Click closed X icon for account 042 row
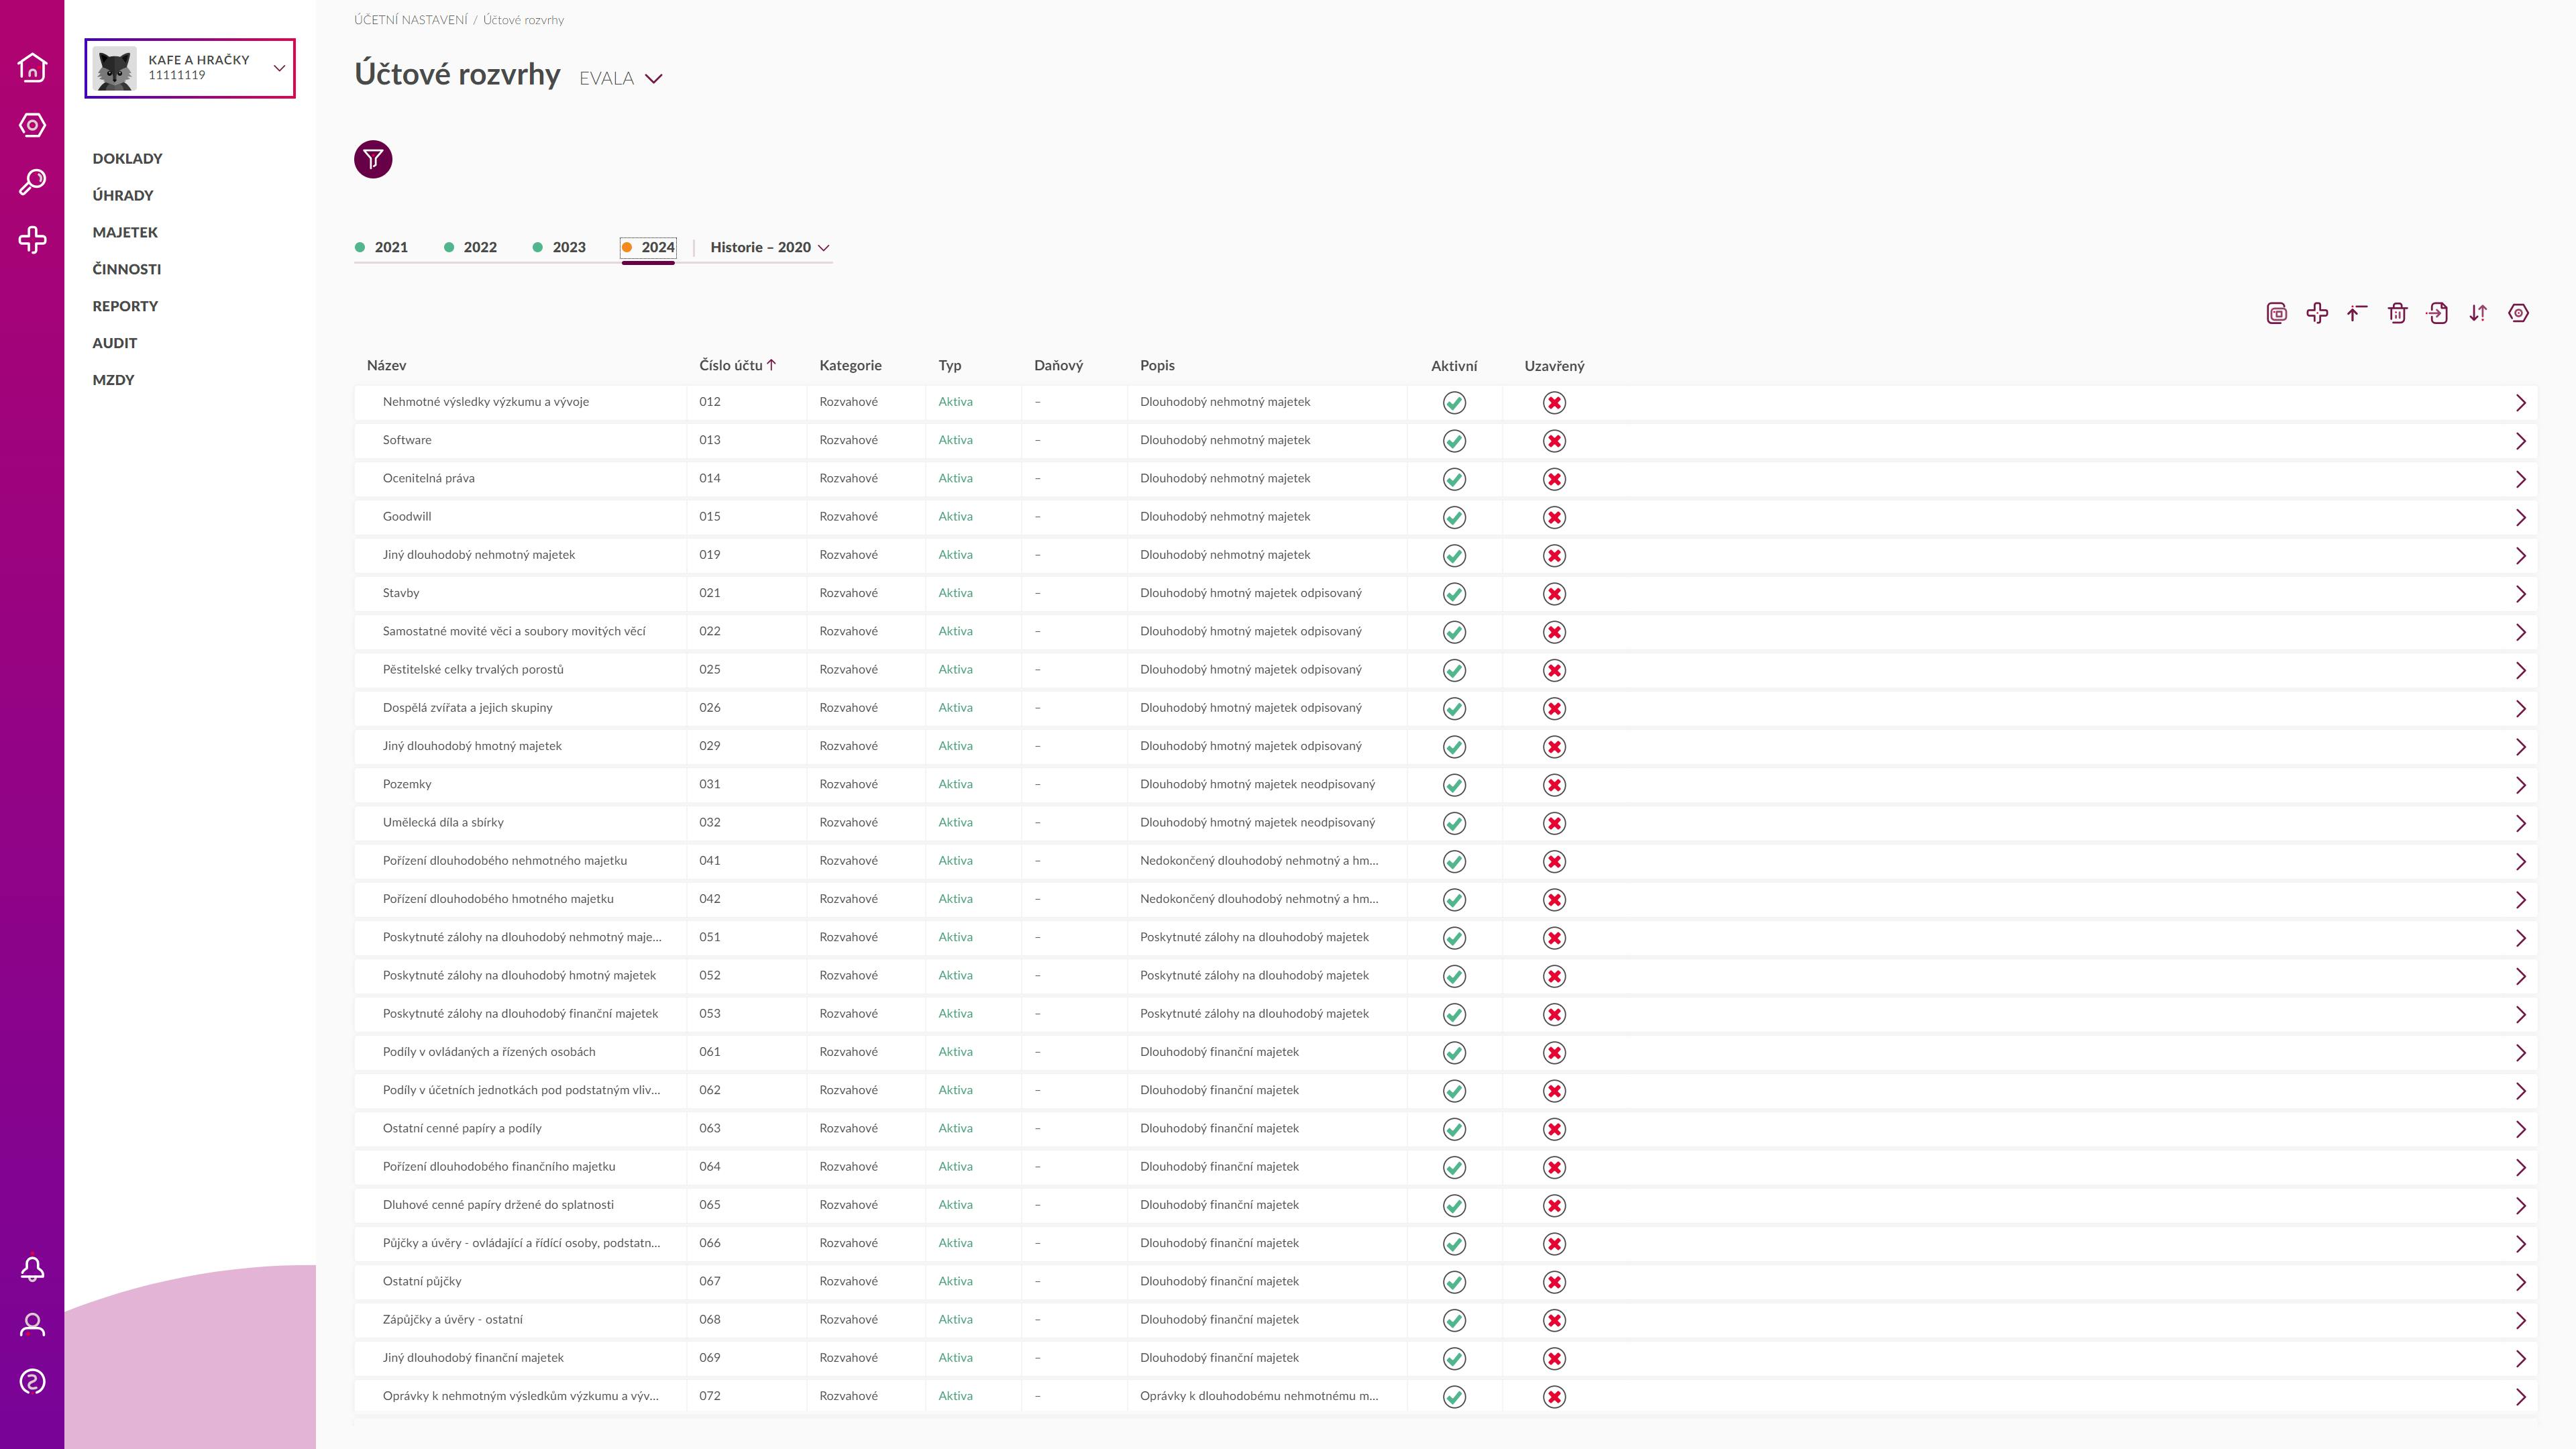 1554,900
